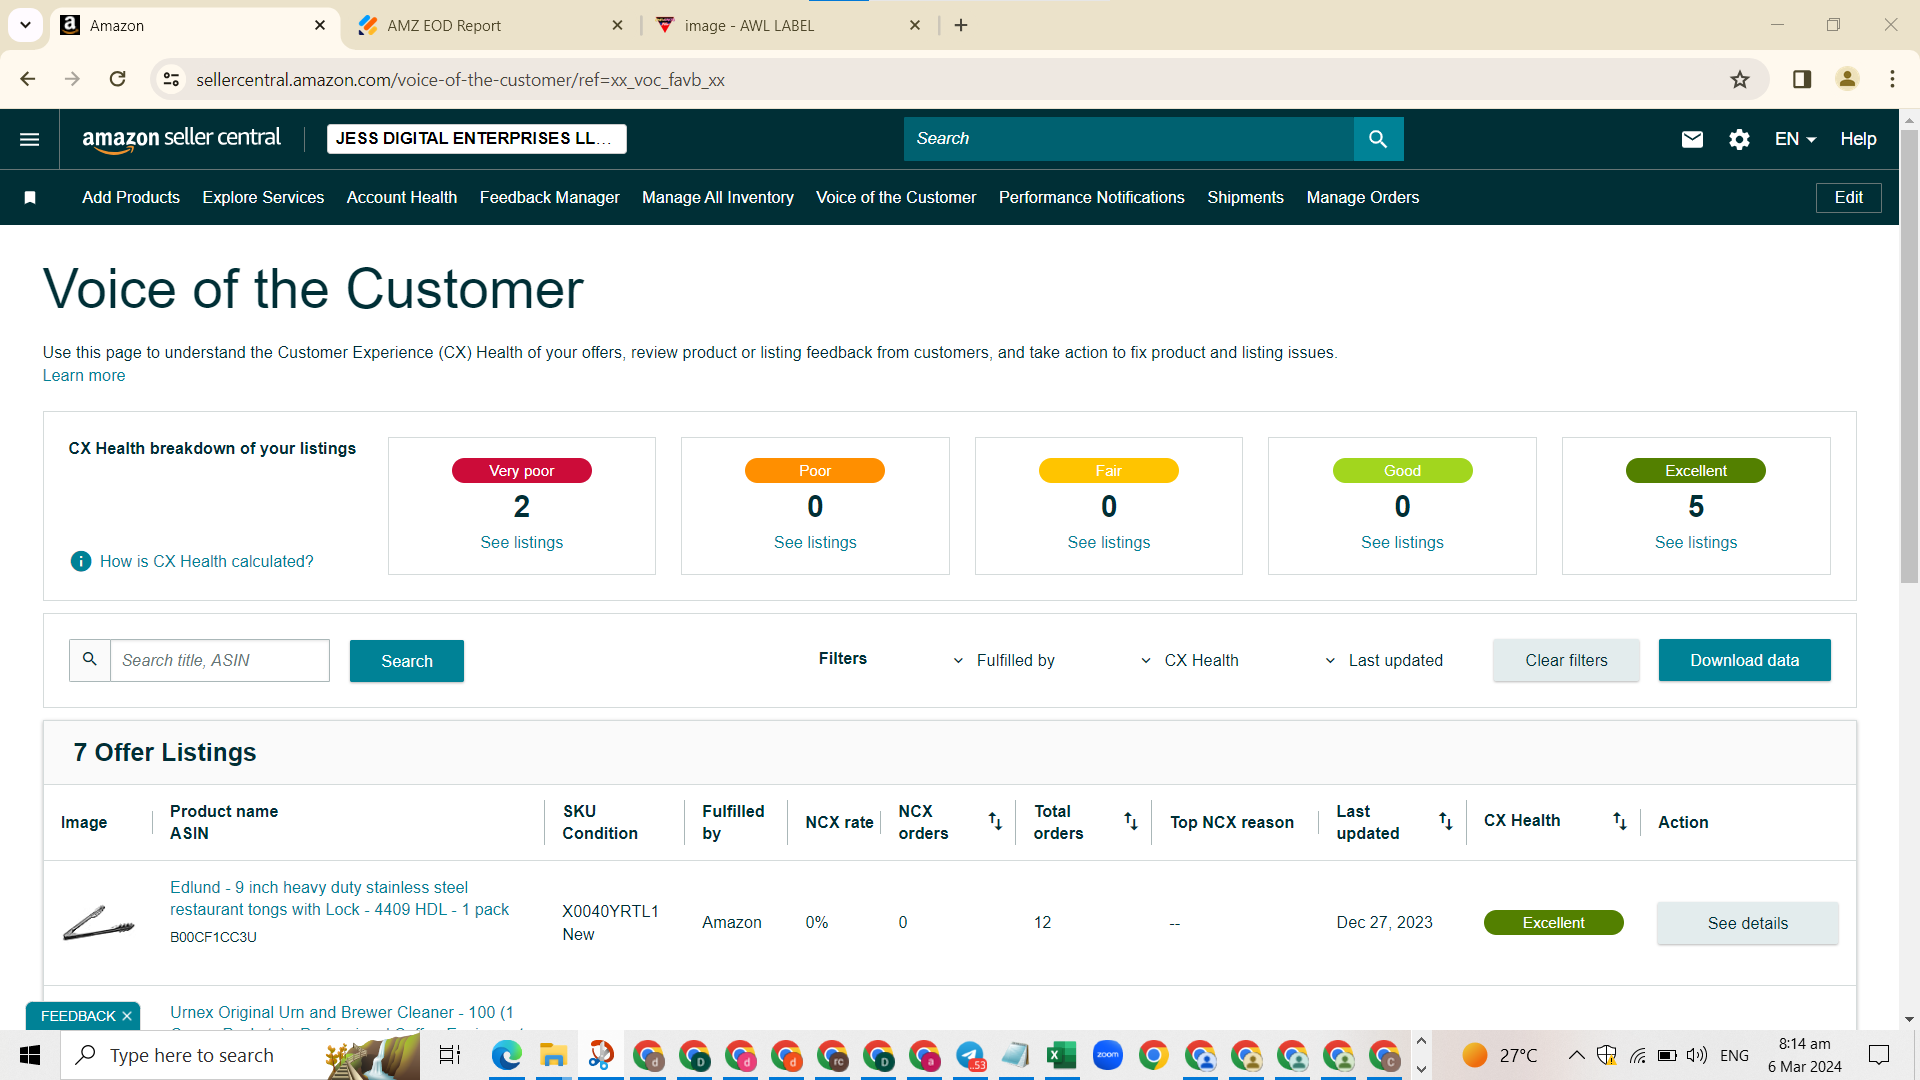
Task: Click the Edlund tongs product thumbnail
Action: pyautogui.click(x=98, y=923)
